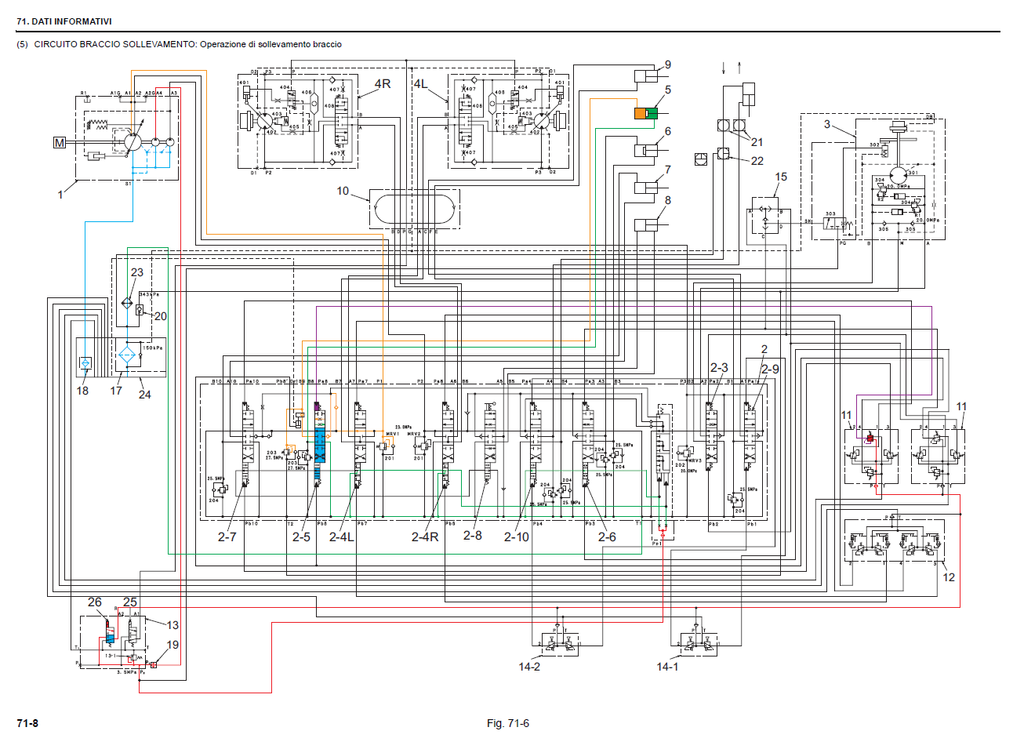The height and width of the screenshot is (750, 1024).
Task: Select the '2-8' valve label
Action: [x=473, y=535]
